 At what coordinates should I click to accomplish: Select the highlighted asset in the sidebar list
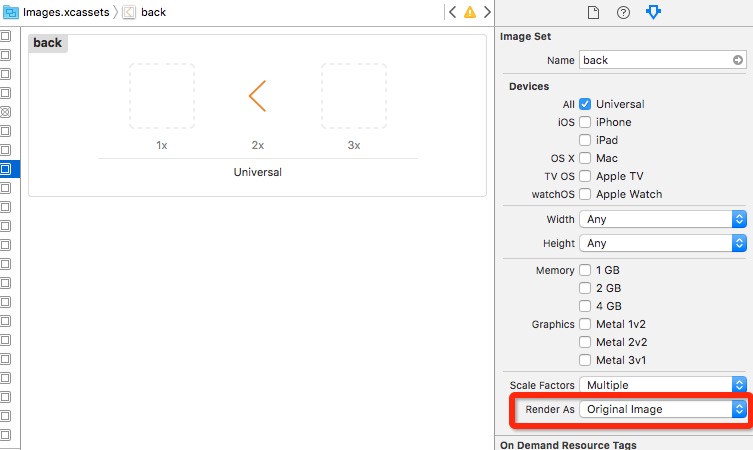tap(6, 169)
